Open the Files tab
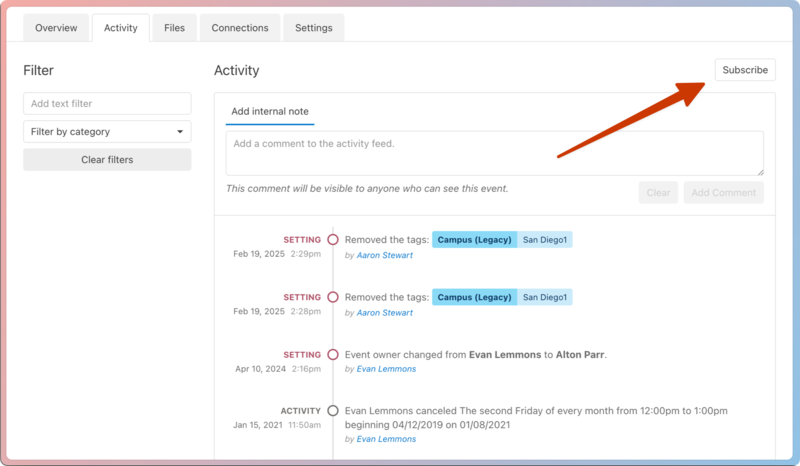 click(x=174, y=28)
